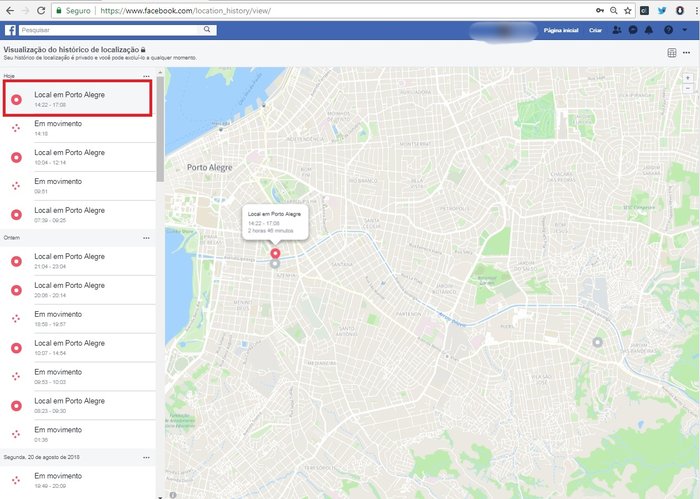This screenshot has height=499, width=700.
Task: Click the gray marker beneath the red pin
Action: [275, 264]
